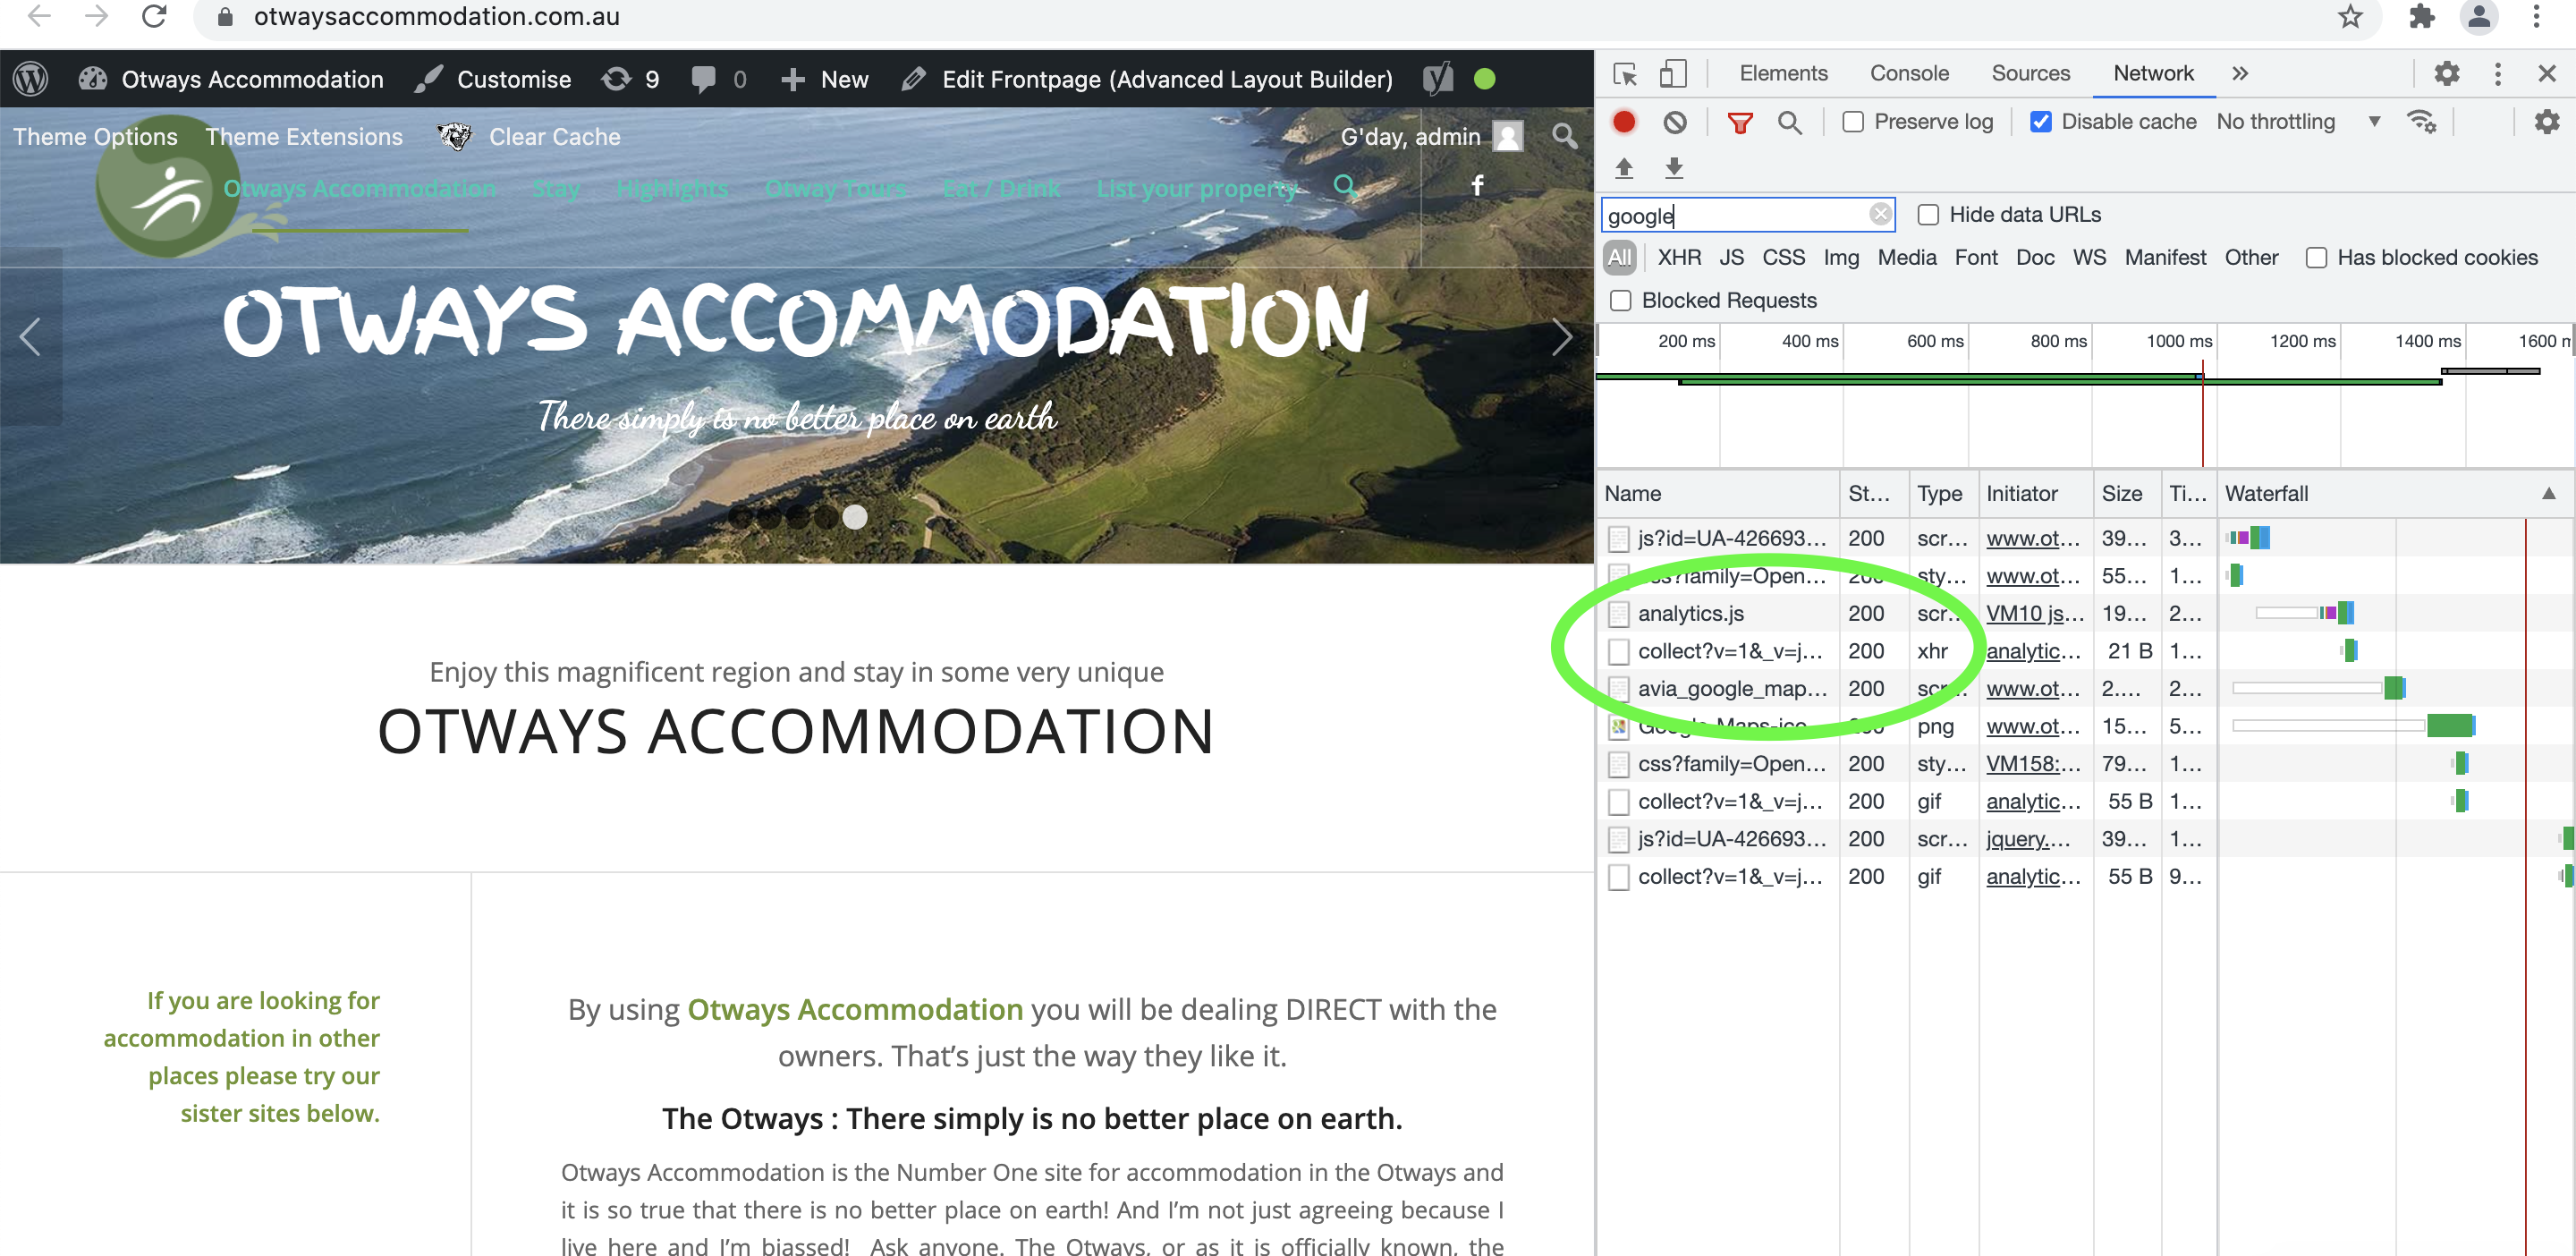Export HAR file with download arrow
Viewport: 2576px width, 1256px height.
coord(1674,167)
